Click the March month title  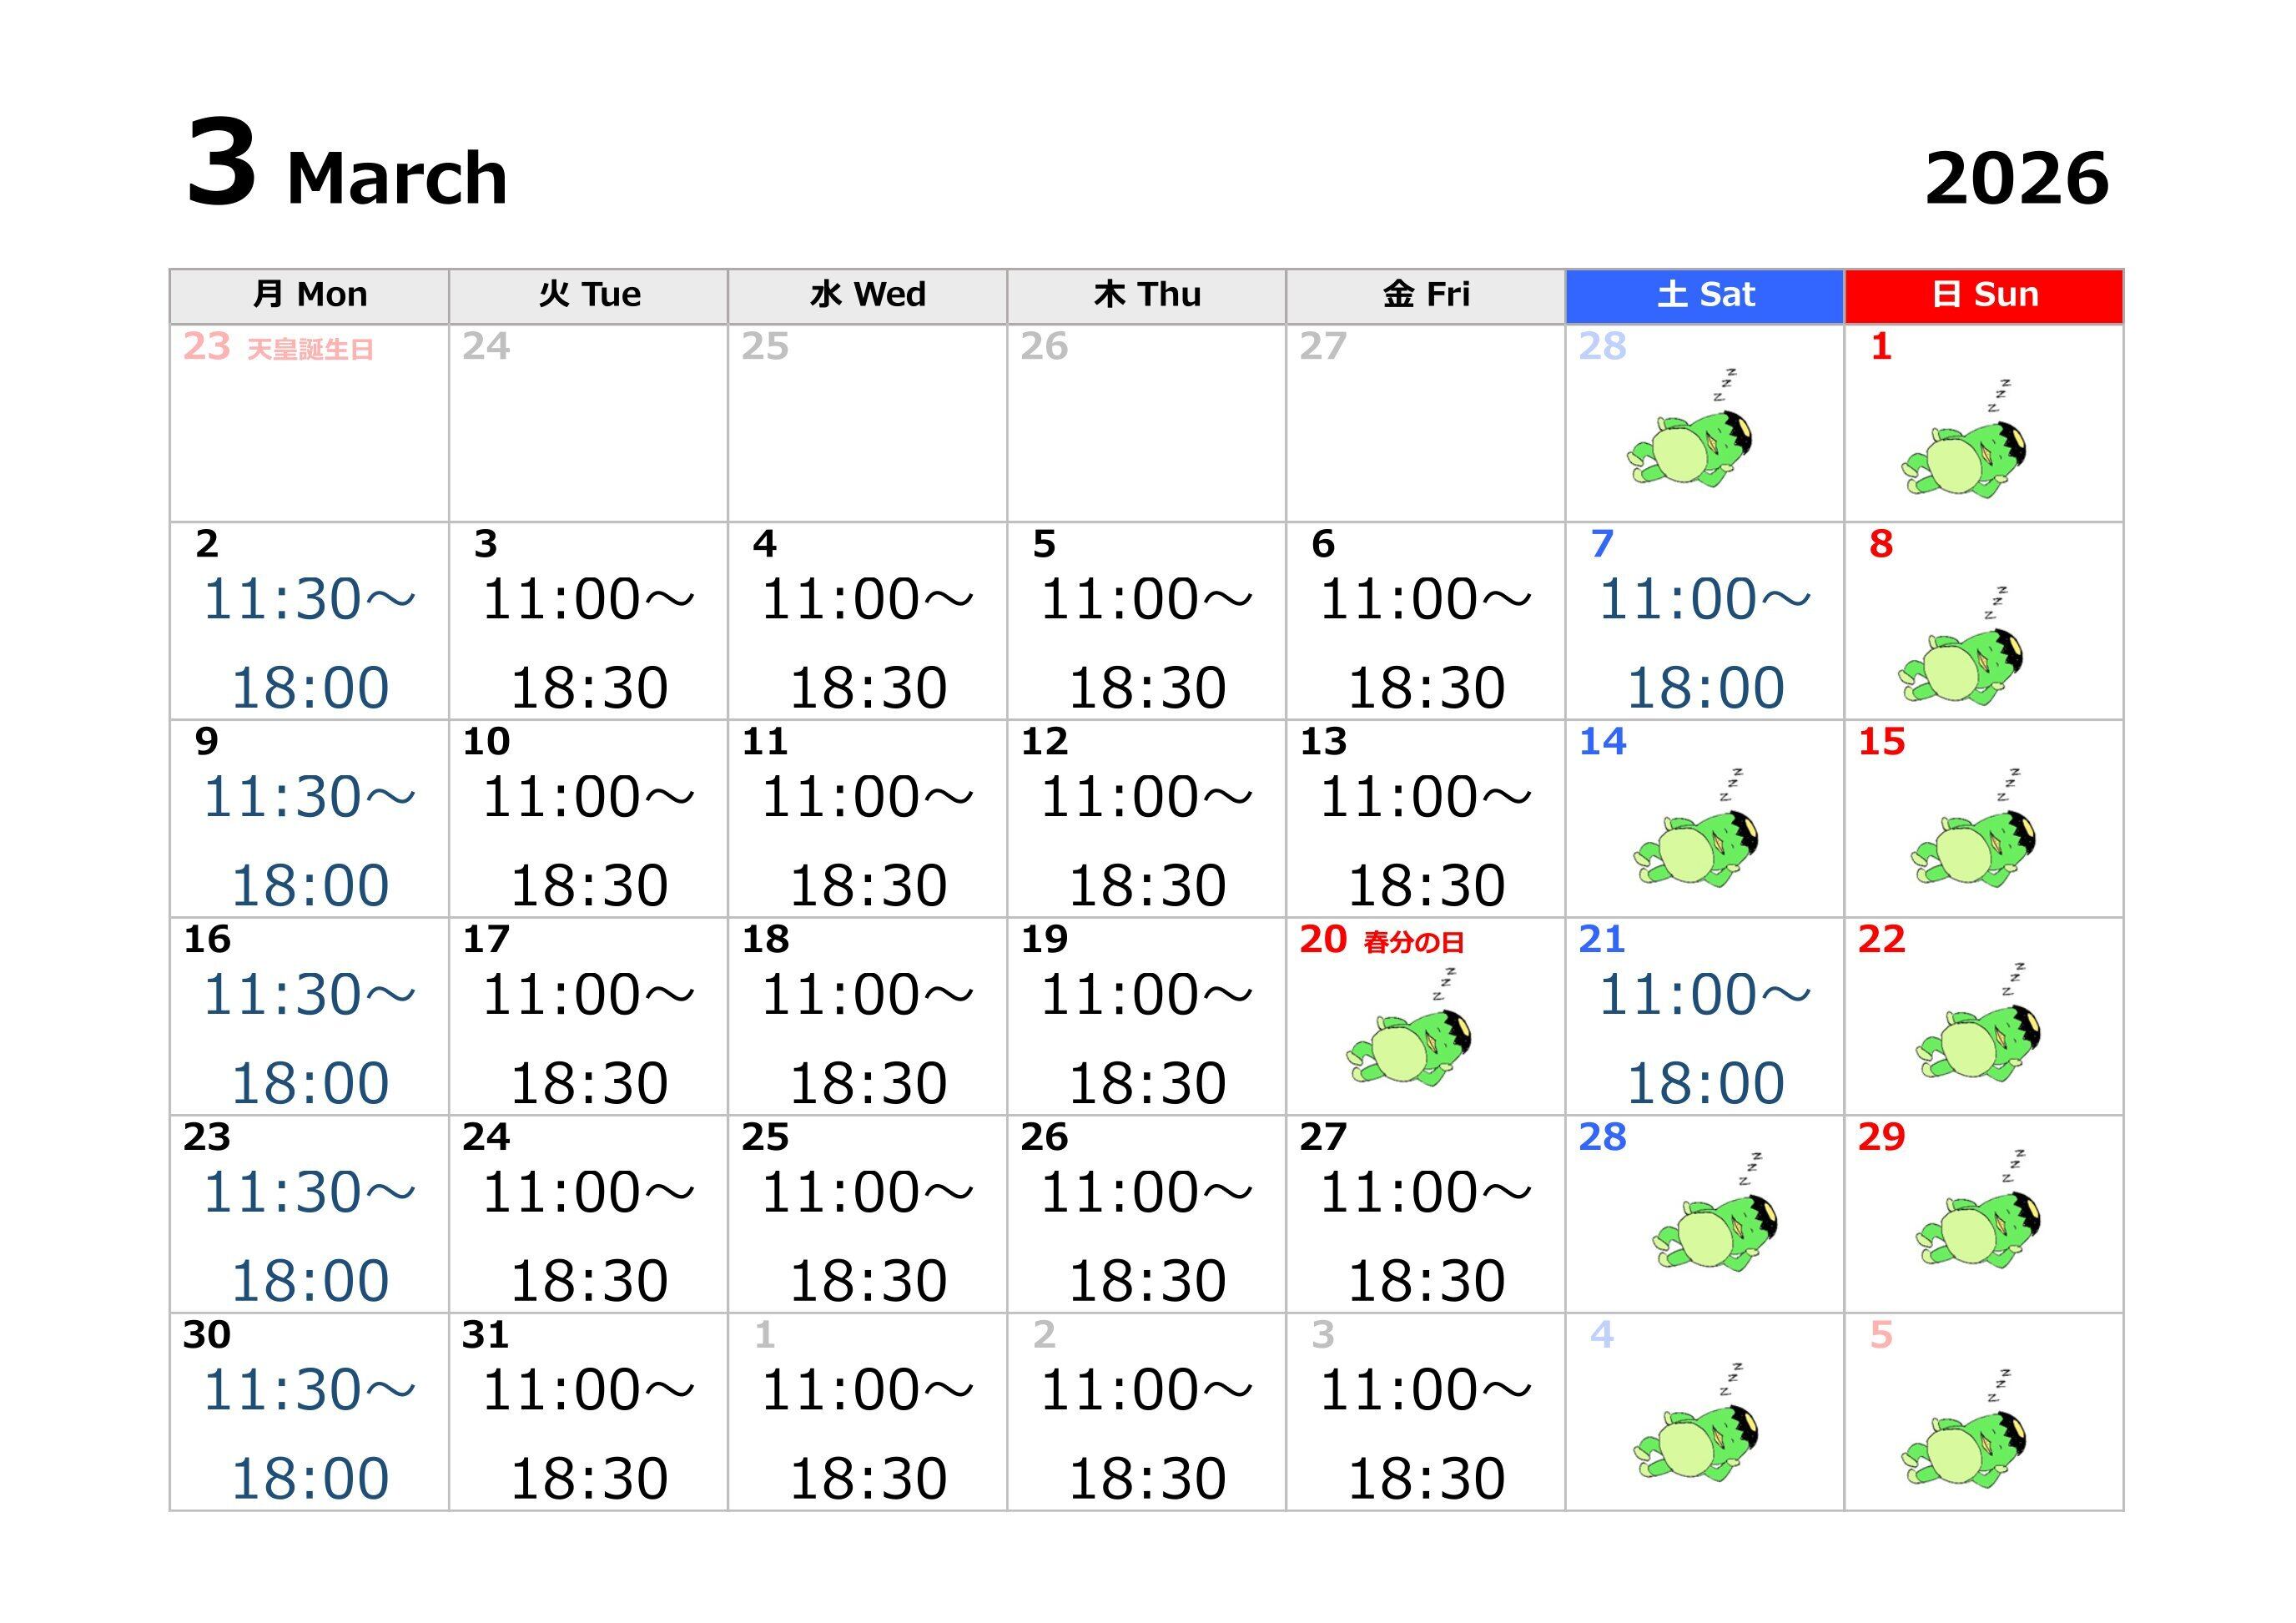tap(397, 179)
